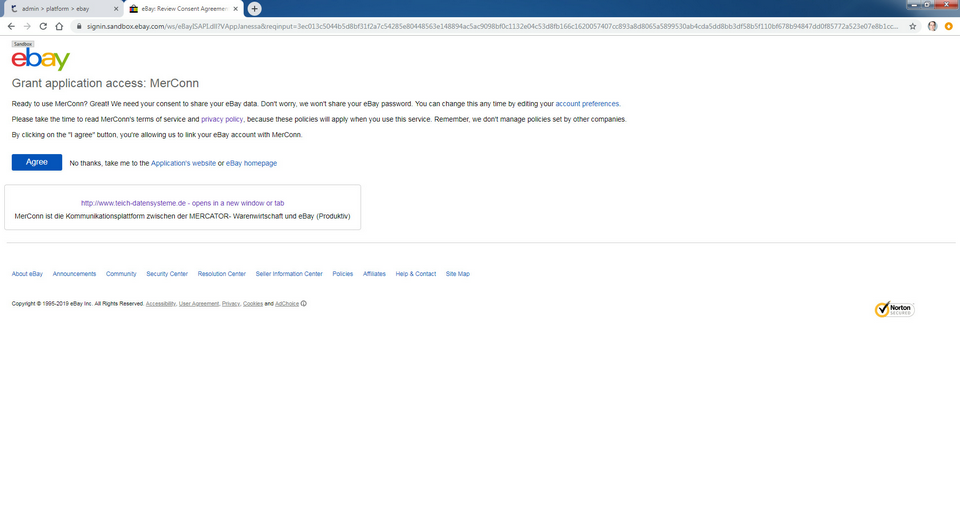Click the Grant application access: MerConn heading
Image resolution: width=960 pixels, height=520 pixels.
point(105,83)
